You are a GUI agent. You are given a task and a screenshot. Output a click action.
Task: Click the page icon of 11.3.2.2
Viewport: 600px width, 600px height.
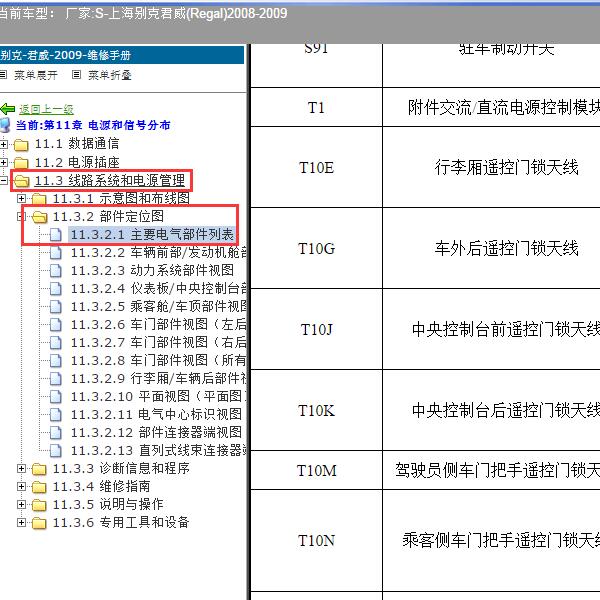click(x=56, y=253)
